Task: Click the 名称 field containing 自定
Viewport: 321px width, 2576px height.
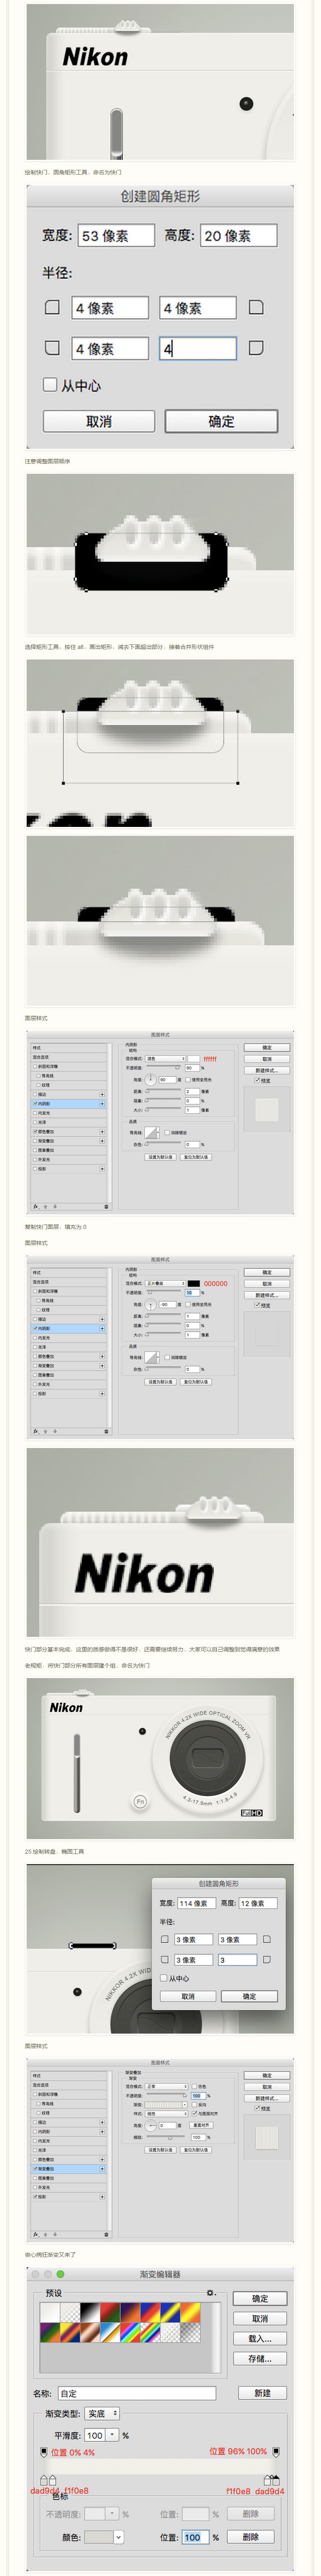Action: click(136, 2393)
